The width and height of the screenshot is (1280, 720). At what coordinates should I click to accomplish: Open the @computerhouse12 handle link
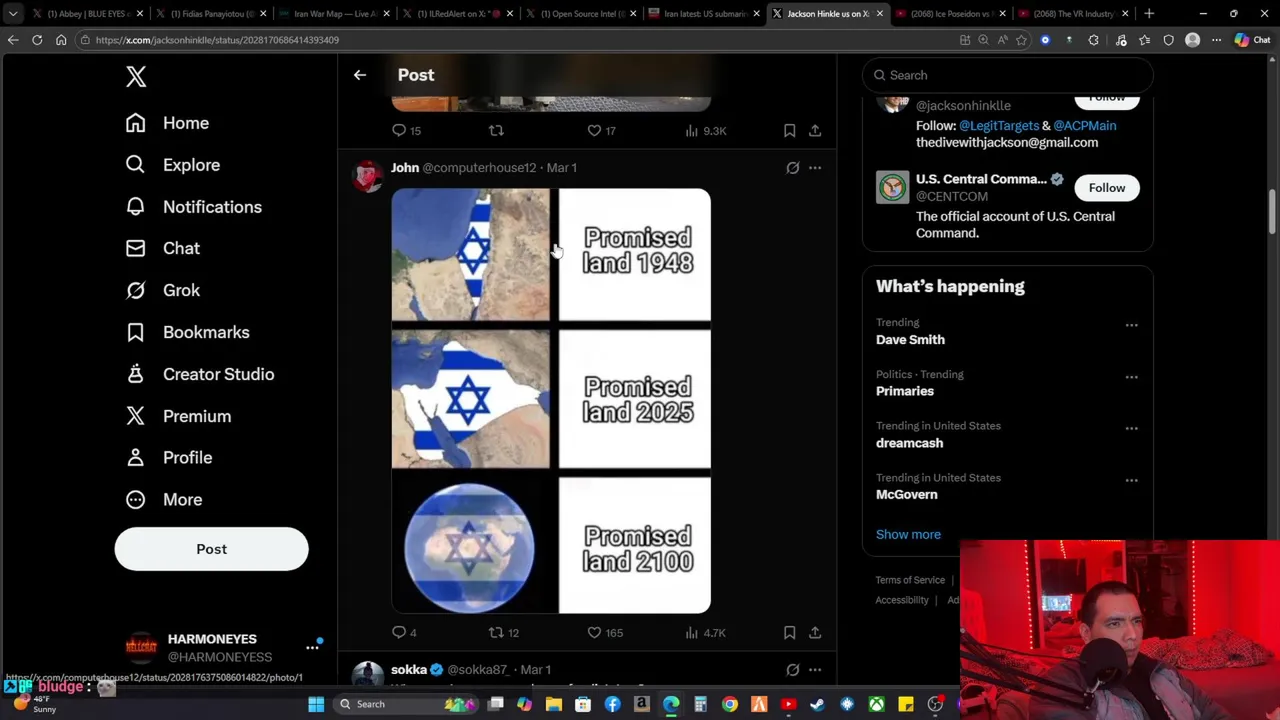(x=479, y=168)
